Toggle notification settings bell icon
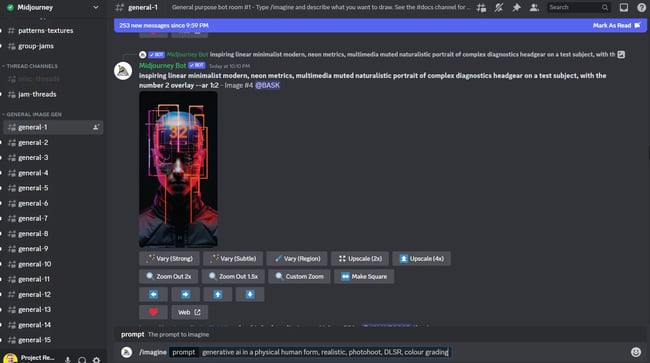 click(x=499, y=7)
